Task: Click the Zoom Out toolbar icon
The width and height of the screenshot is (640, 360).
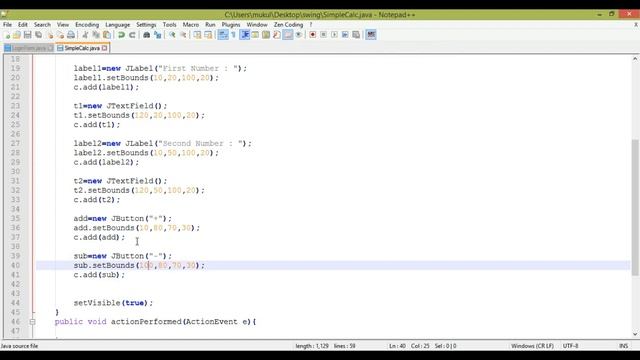Action: pos(183,35)
